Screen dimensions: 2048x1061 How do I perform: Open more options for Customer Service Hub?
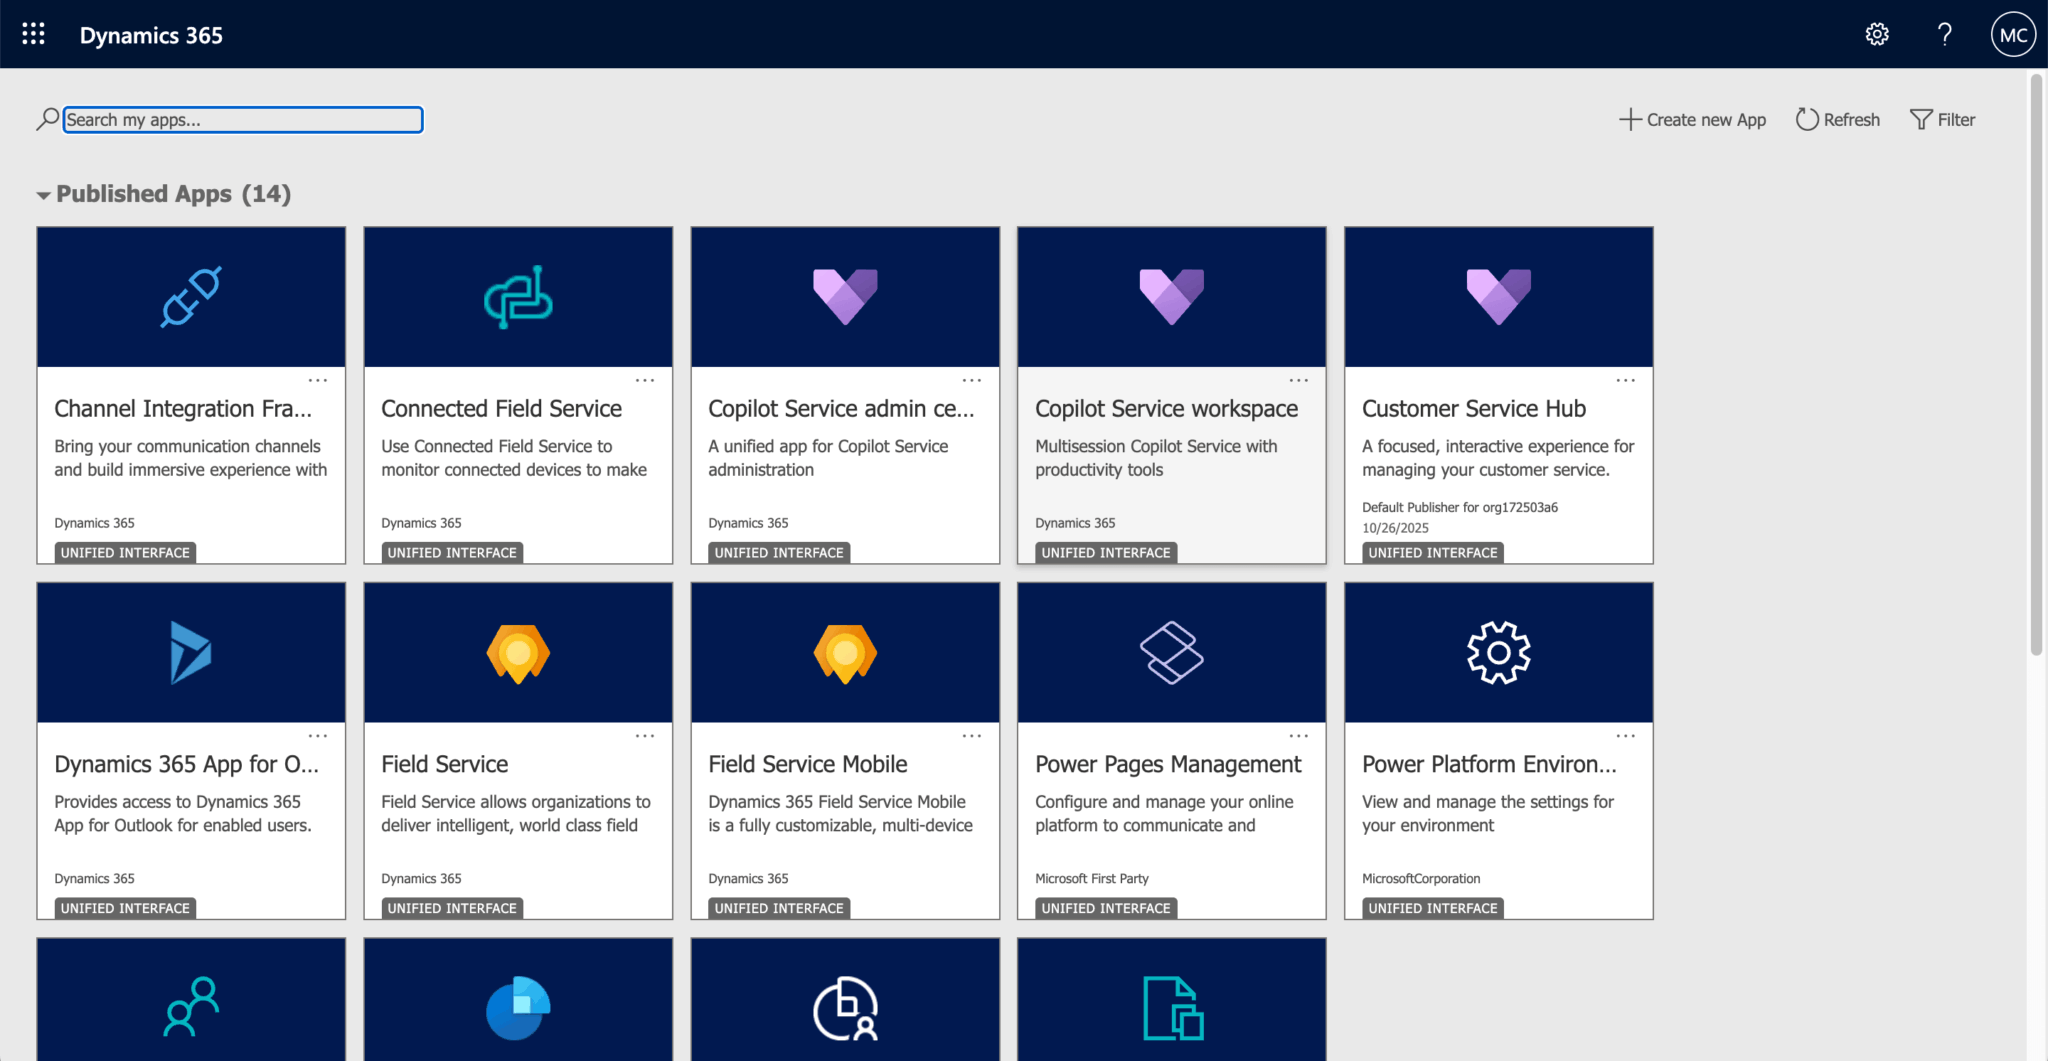1625,380
